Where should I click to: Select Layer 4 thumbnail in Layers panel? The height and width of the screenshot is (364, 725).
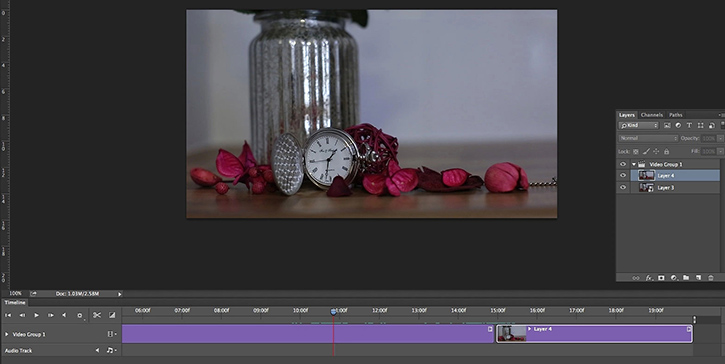(x=646, y=175)
